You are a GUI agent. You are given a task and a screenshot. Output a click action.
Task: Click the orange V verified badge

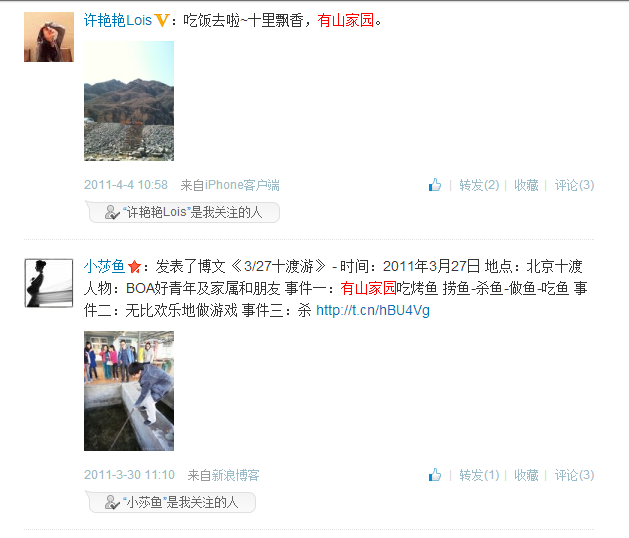click(162, 20)
